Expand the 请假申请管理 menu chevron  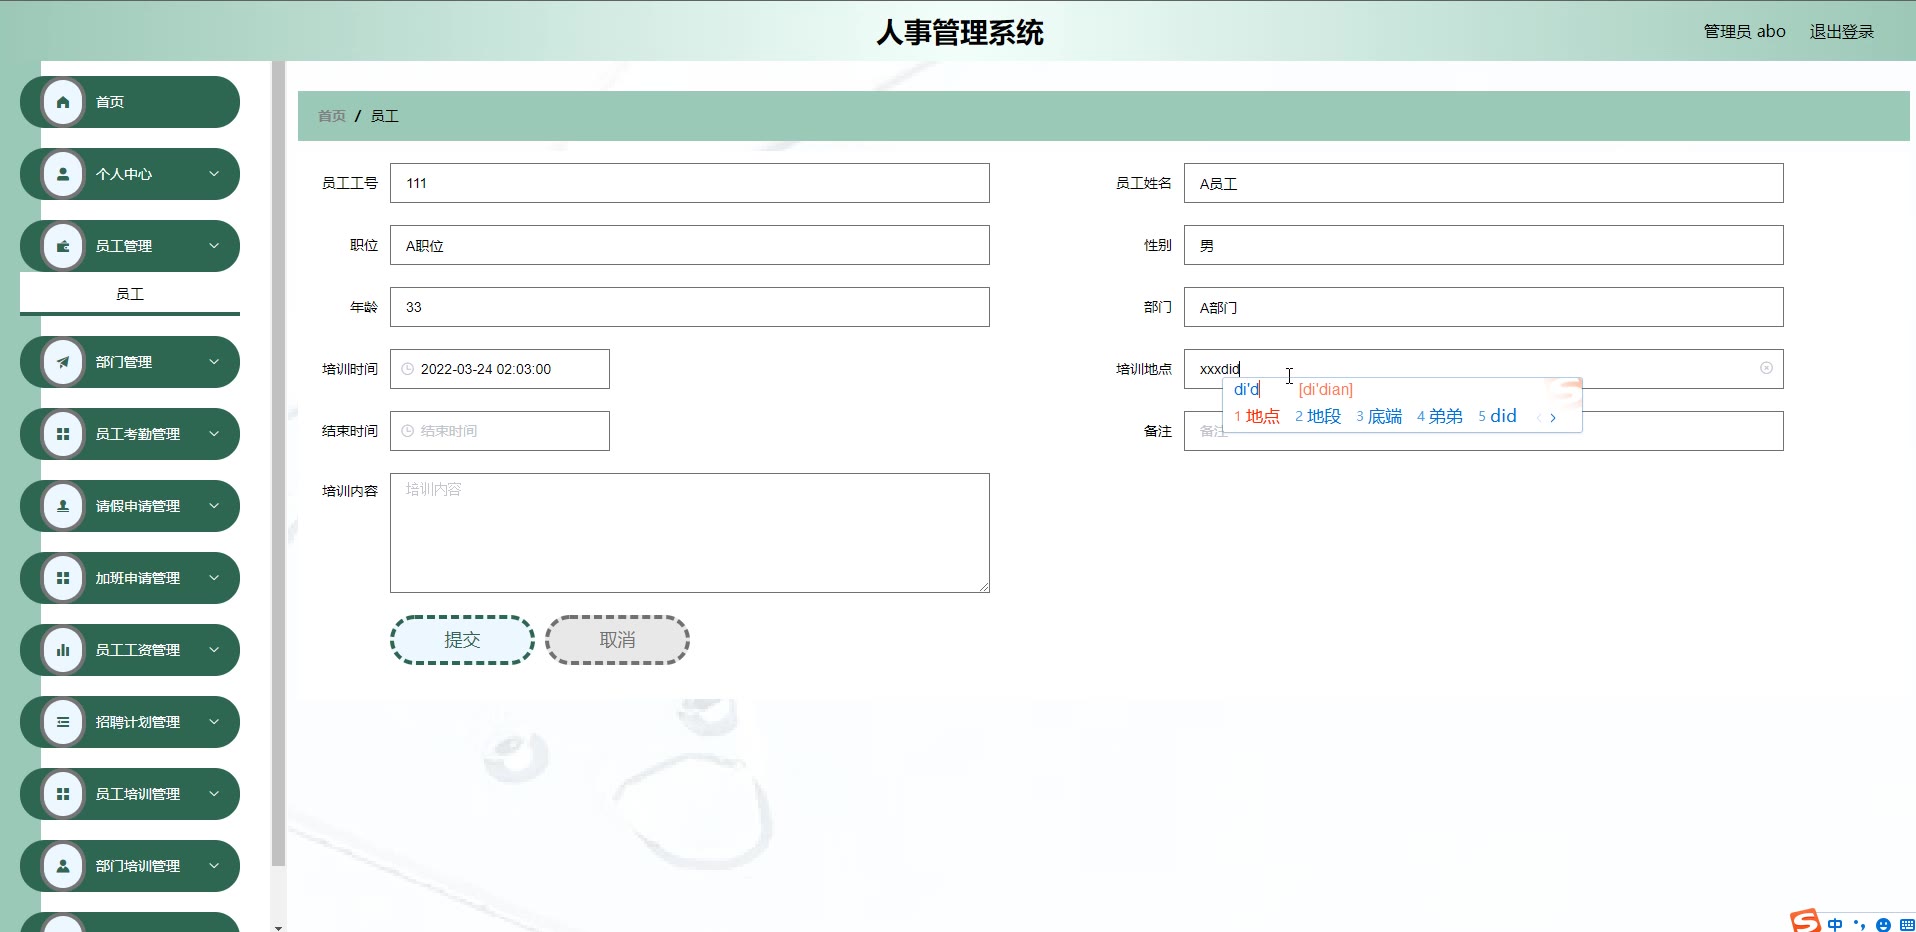pyautogui.click(x=214, y=506)
